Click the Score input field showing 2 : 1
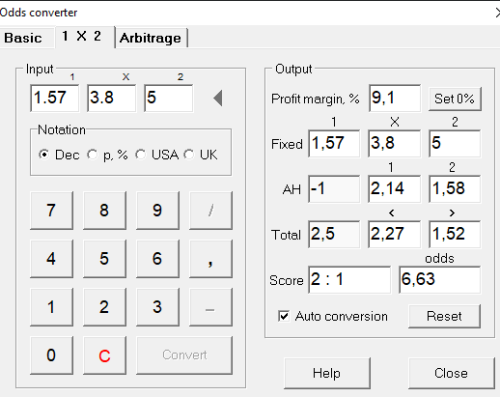 click(349, 279)
